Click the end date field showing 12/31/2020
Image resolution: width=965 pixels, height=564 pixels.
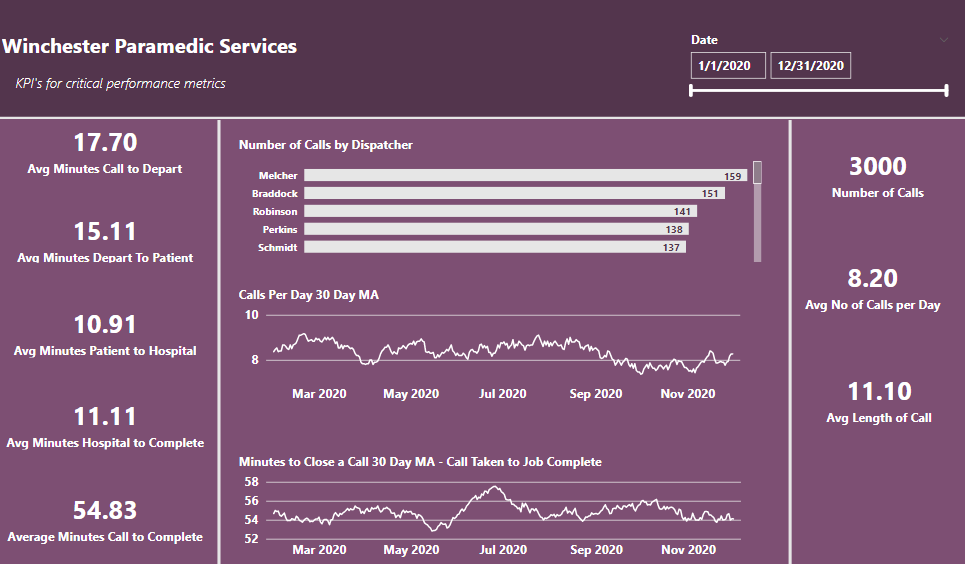click(810, 66)
